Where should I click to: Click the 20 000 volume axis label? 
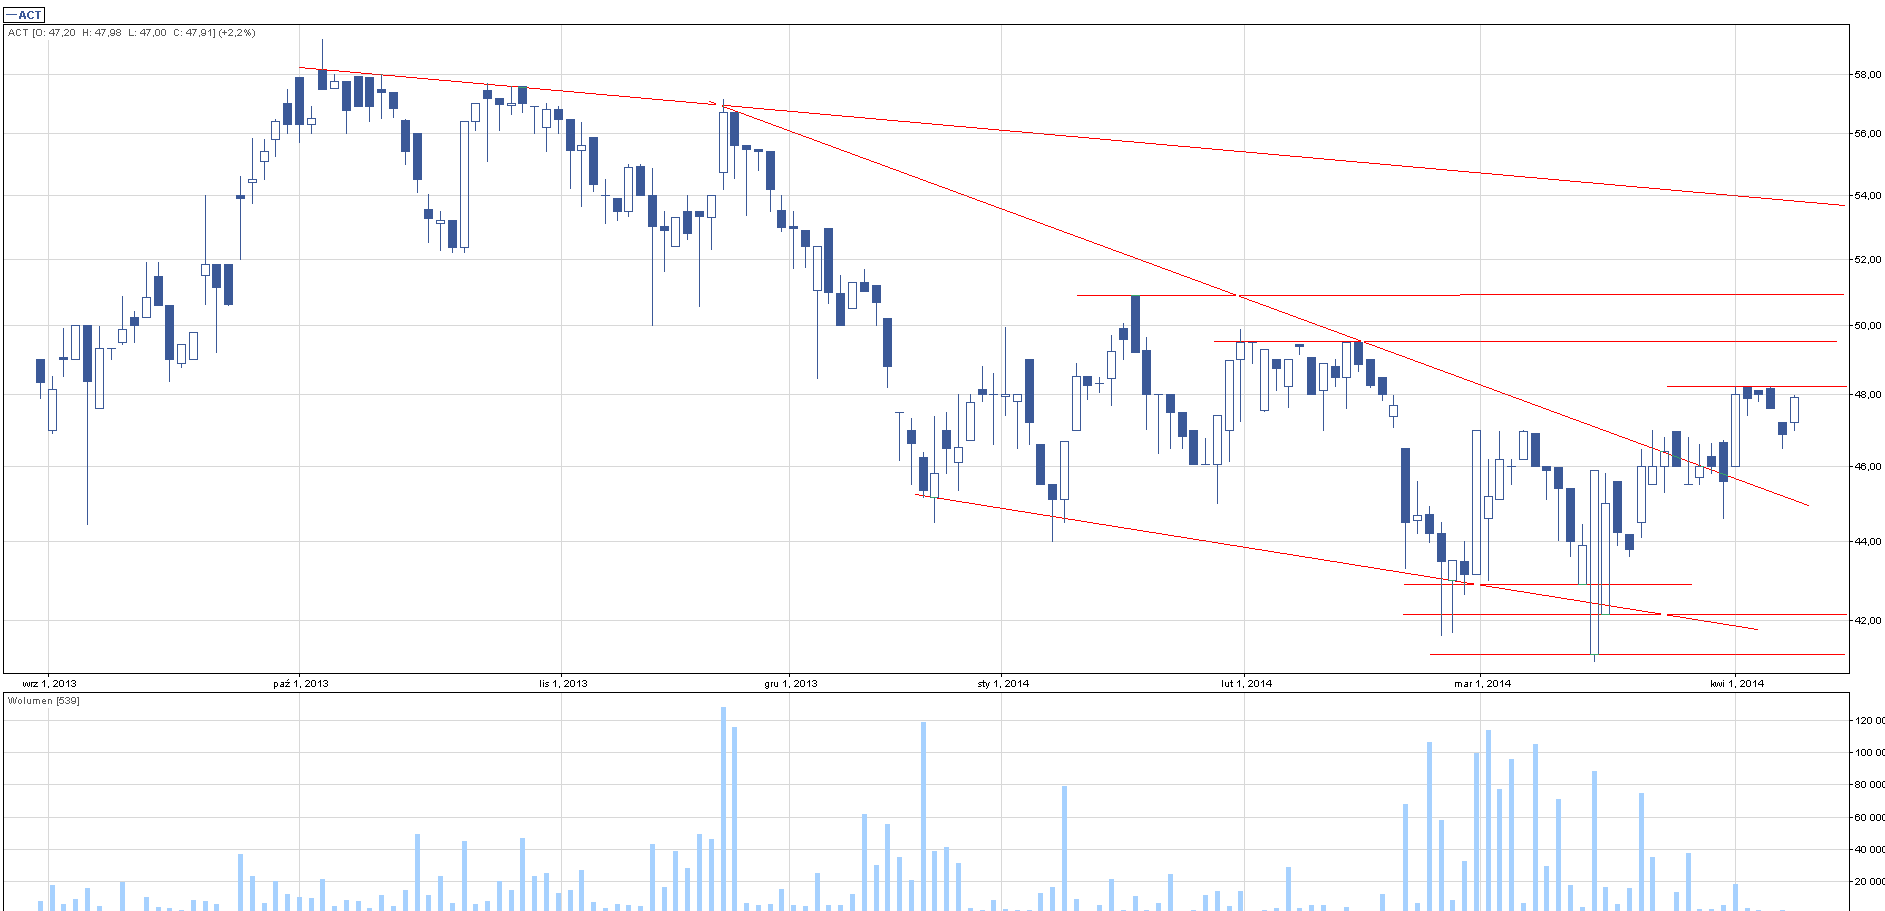point(1870,882)
